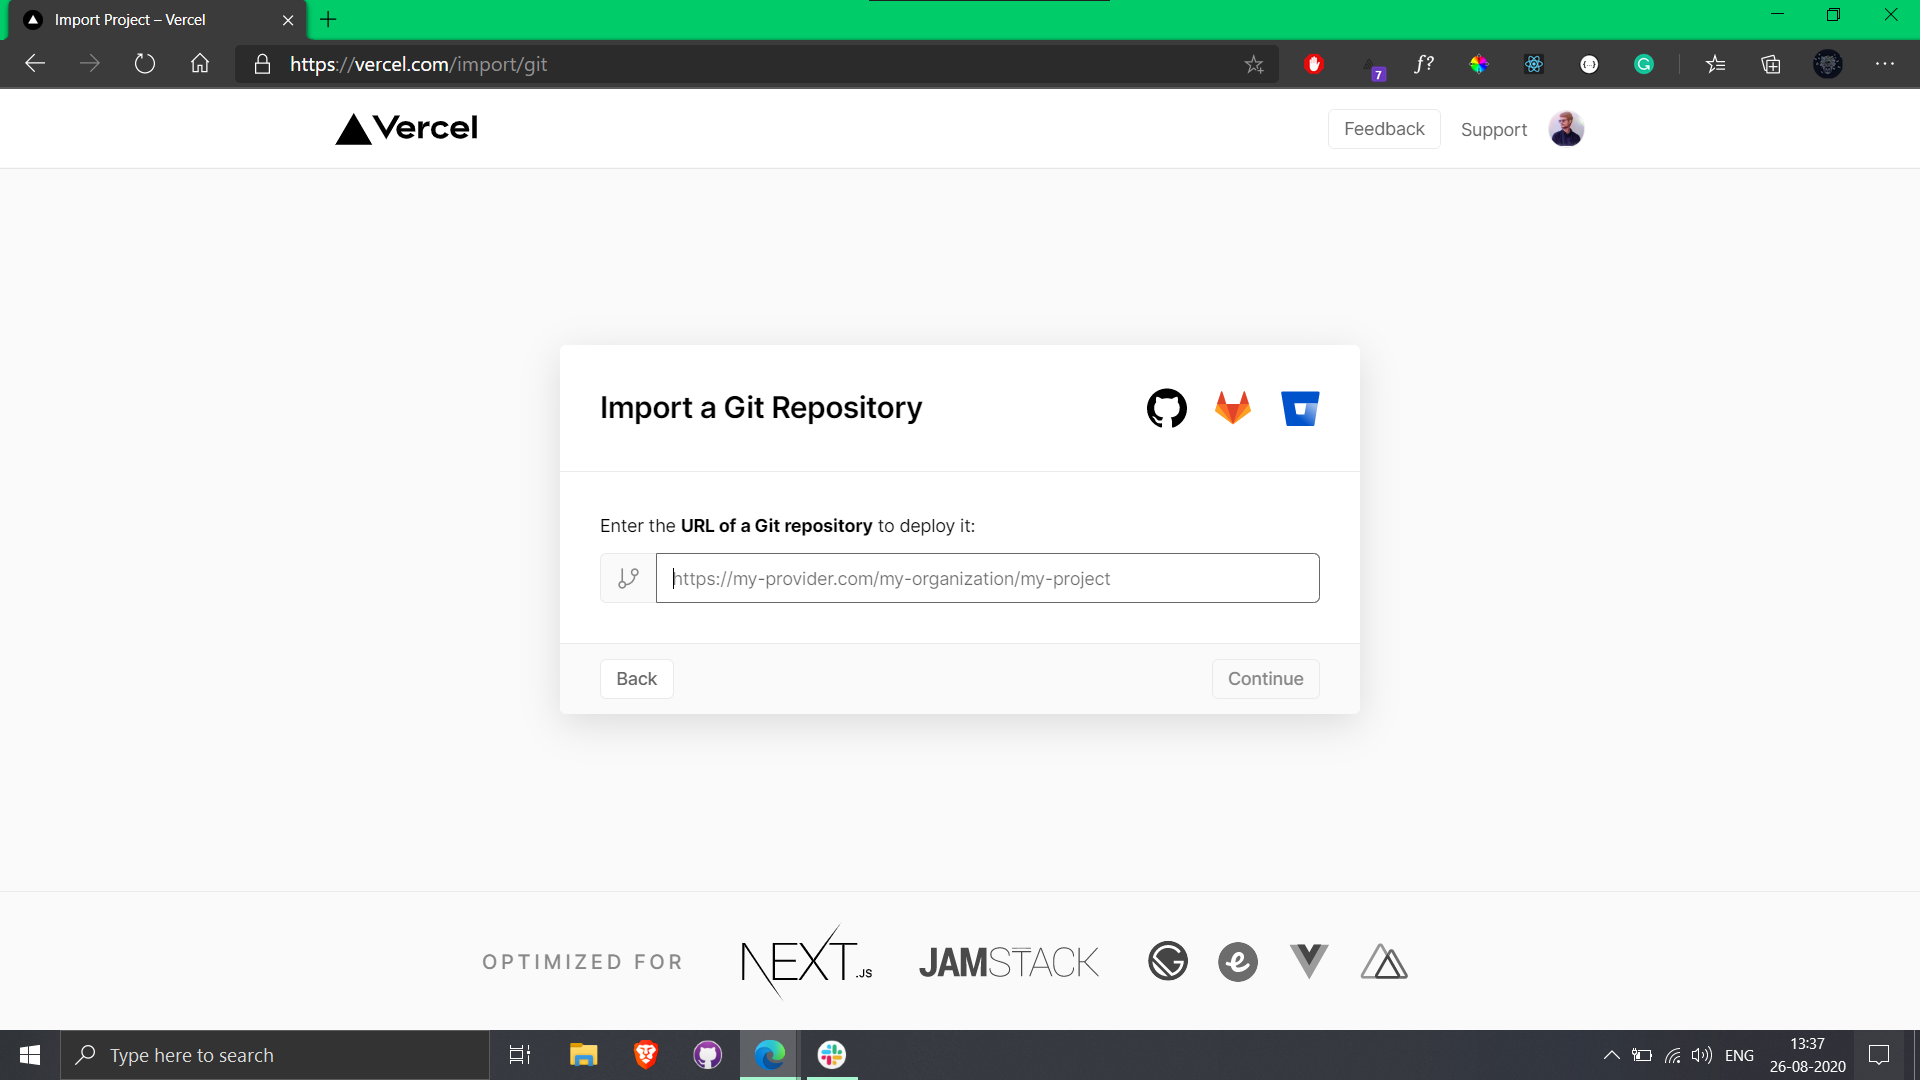The width and height of the screenshot is (1920, 1080).
Task: Open browser profile avatar
Action: coord(1828,64)
